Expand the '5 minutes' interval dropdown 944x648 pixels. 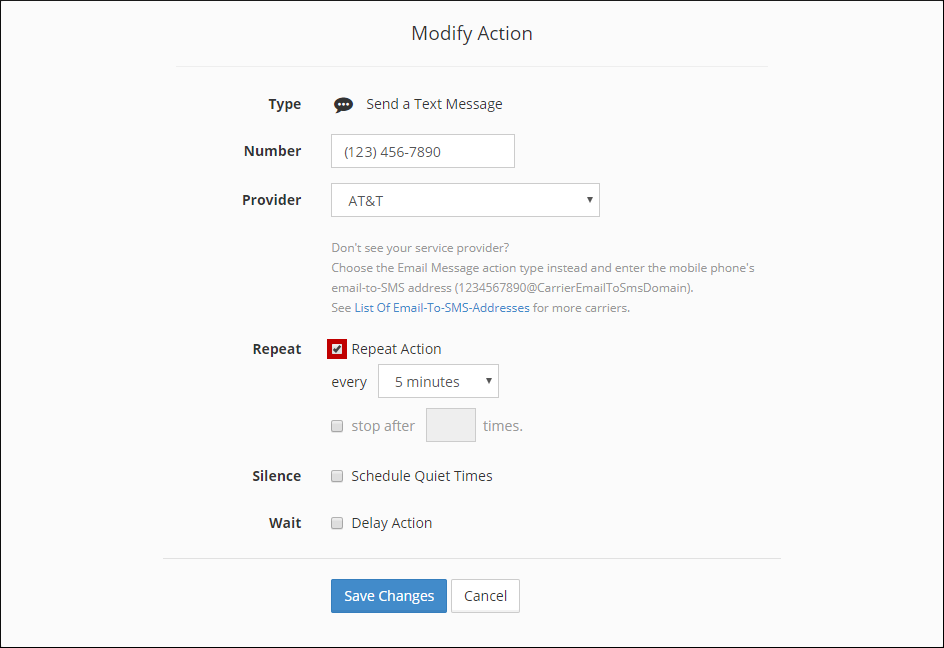click(x=438, y=382)
